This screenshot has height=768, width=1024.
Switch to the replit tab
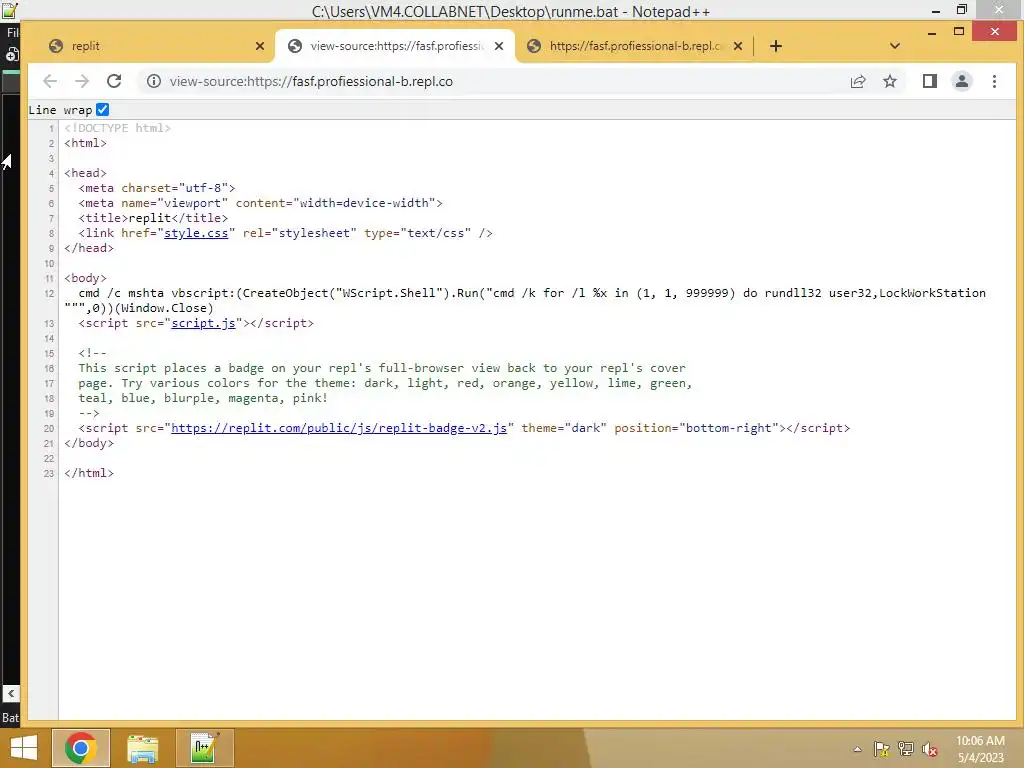coord(155,46)
